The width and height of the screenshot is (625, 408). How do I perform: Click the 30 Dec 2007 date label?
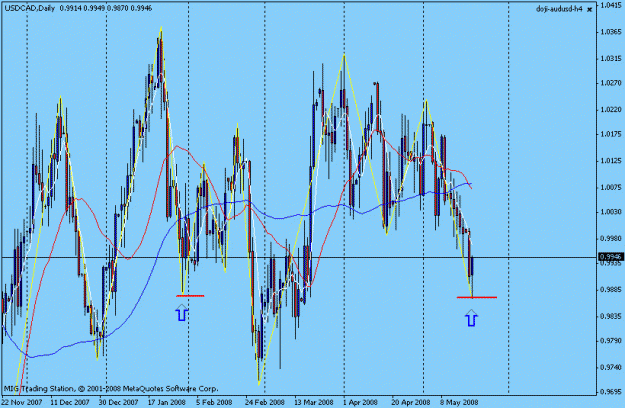point(118,402)
